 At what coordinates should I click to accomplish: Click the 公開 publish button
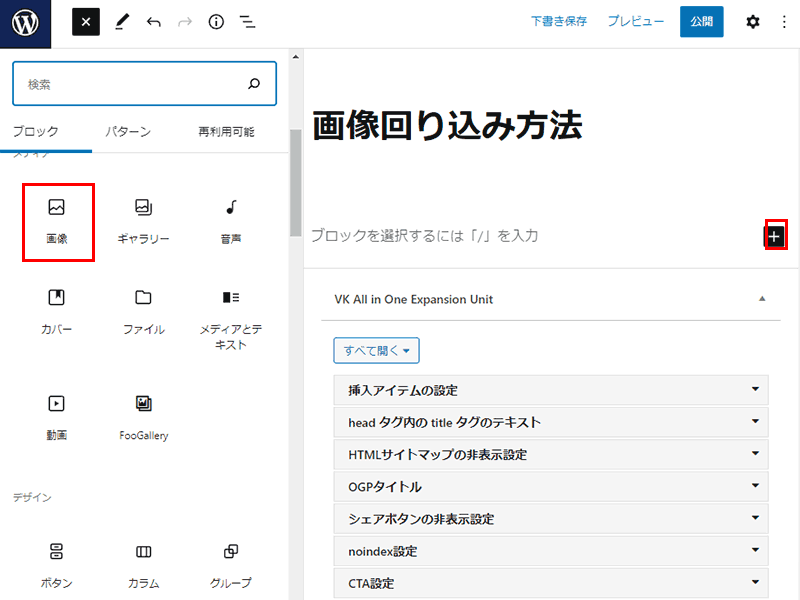pyautogui.click(x=701, y=22)
